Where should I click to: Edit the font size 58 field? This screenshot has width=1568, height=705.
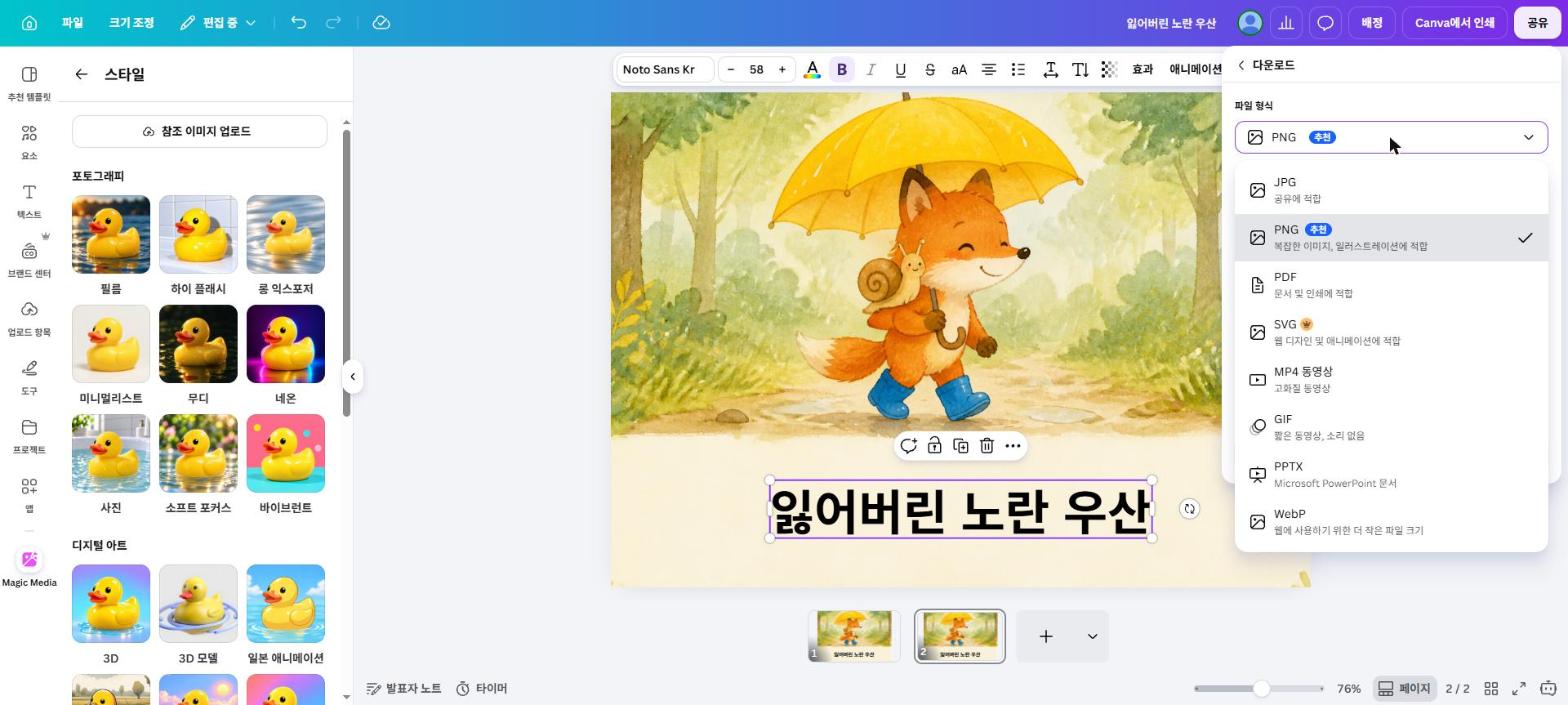(757, 69)
